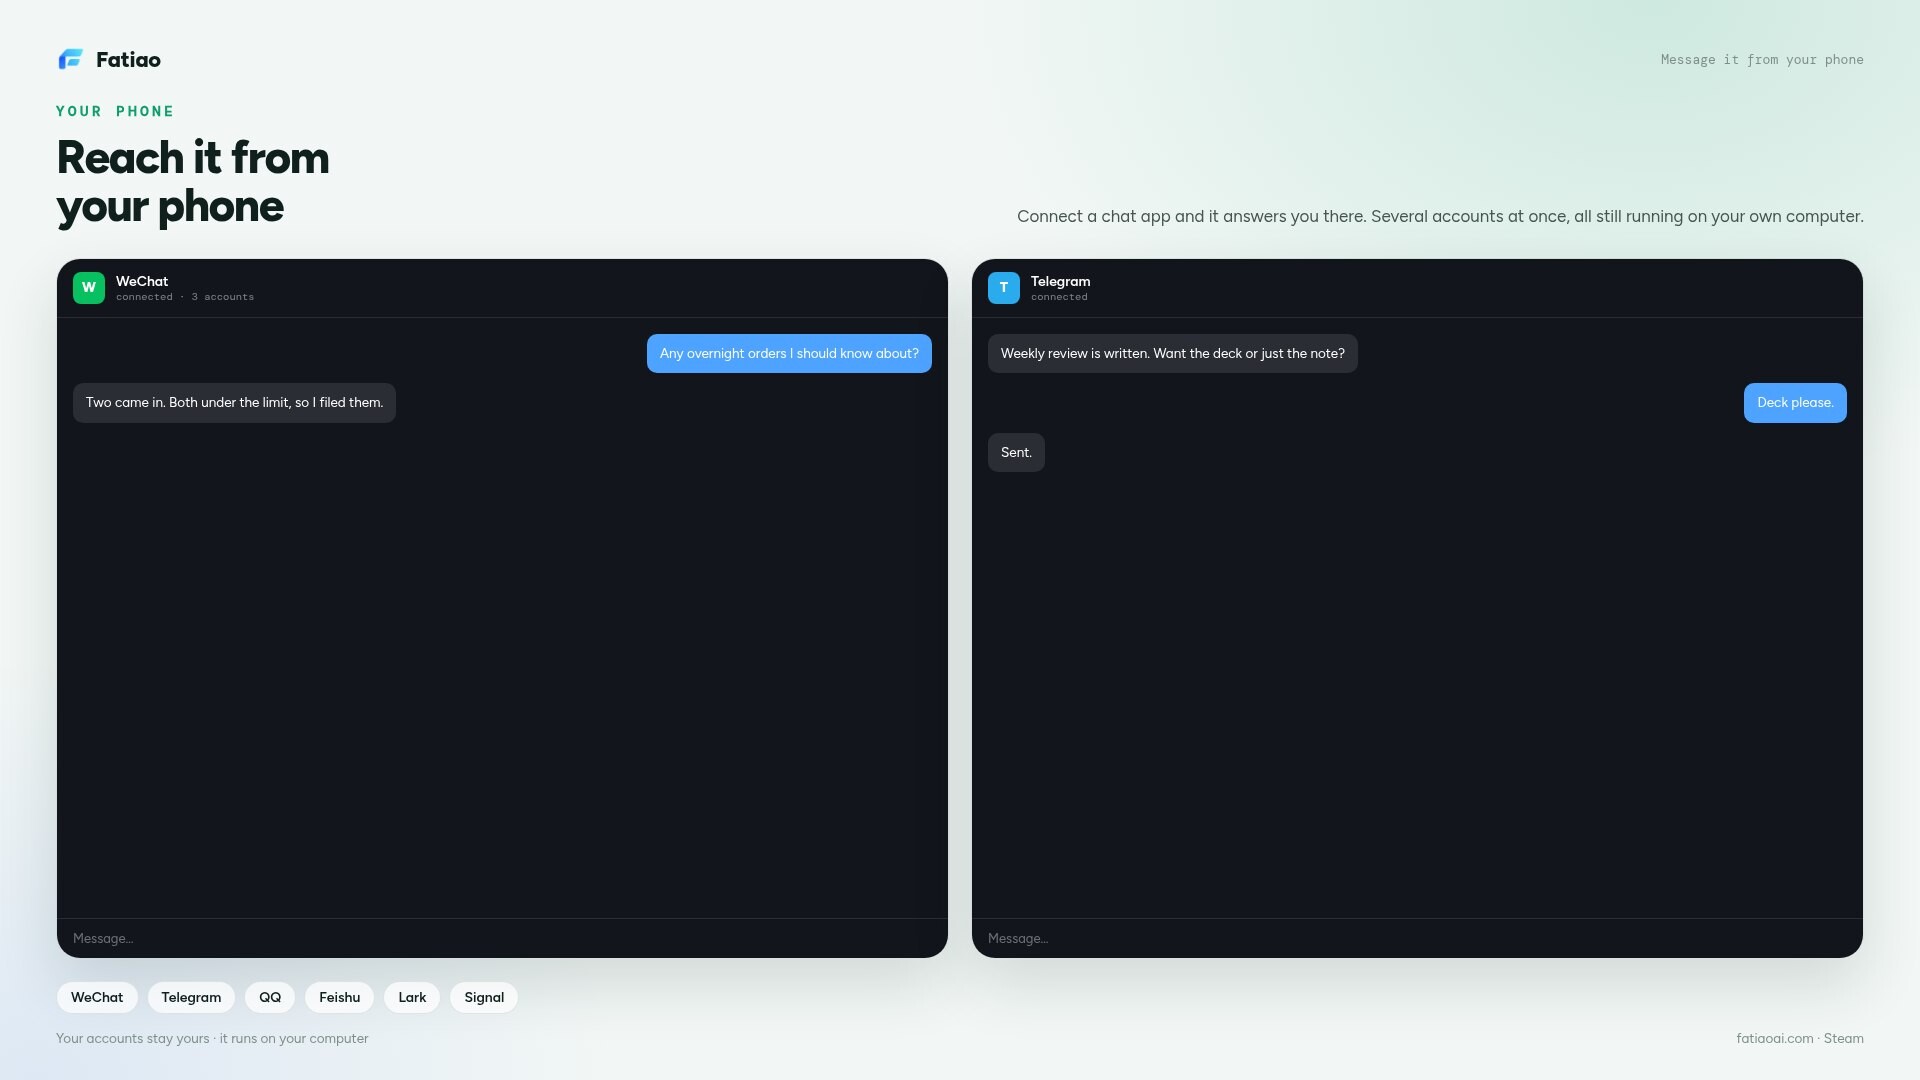Select the Telegram platform chip

coord(191,997)
